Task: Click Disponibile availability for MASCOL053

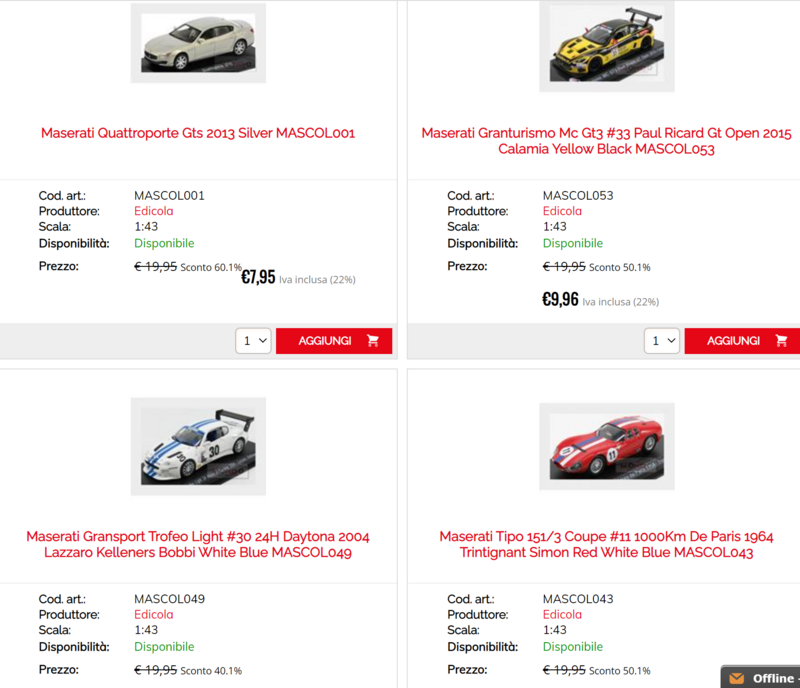Action: point(573,243)
